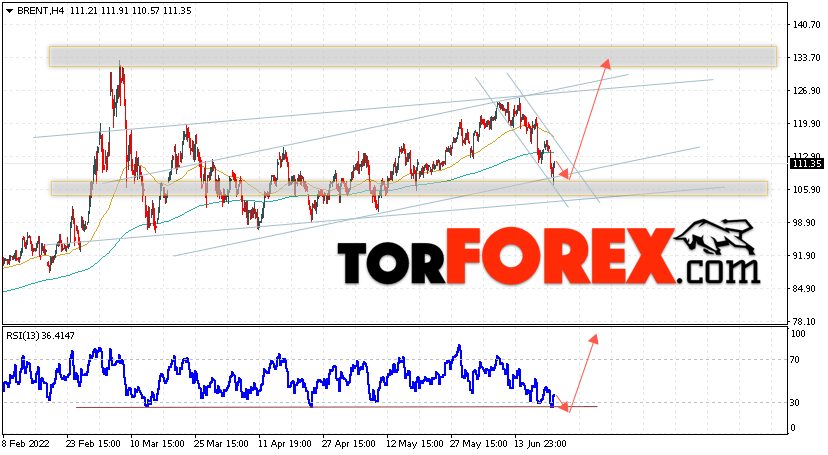Click the bull icon in TorForex logo
This screenshot has height=455, width=828.
pos(715,236)
